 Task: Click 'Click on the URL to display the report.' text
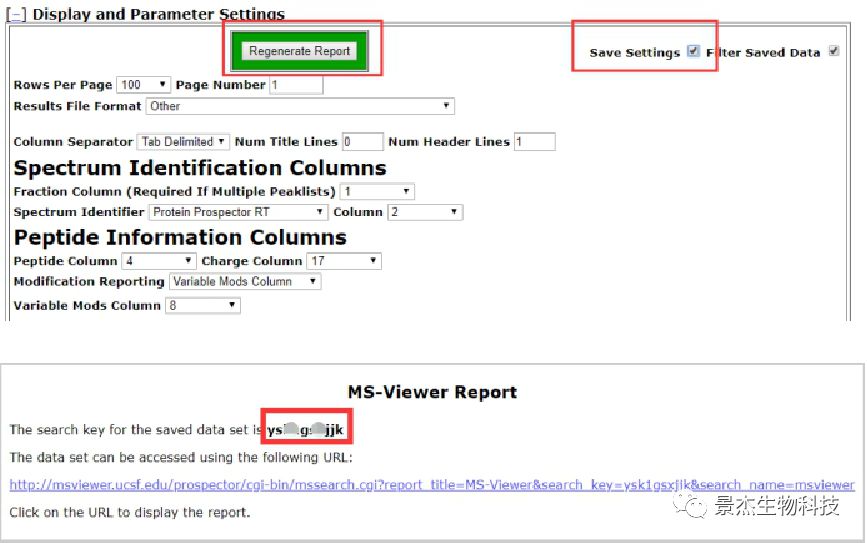130,513
